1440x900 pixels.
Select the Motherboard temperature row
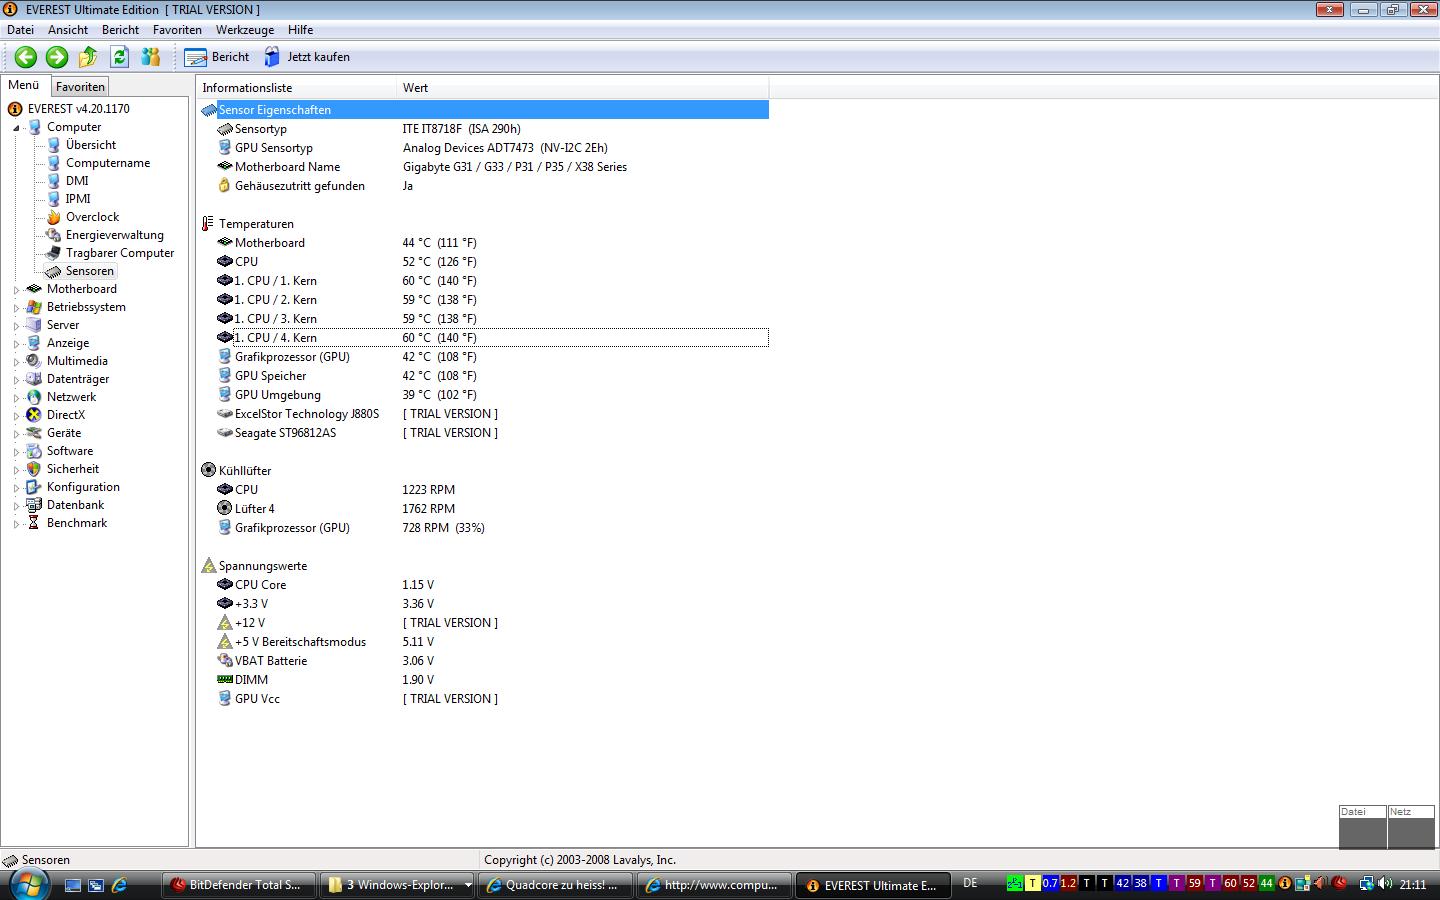[492, 243]
